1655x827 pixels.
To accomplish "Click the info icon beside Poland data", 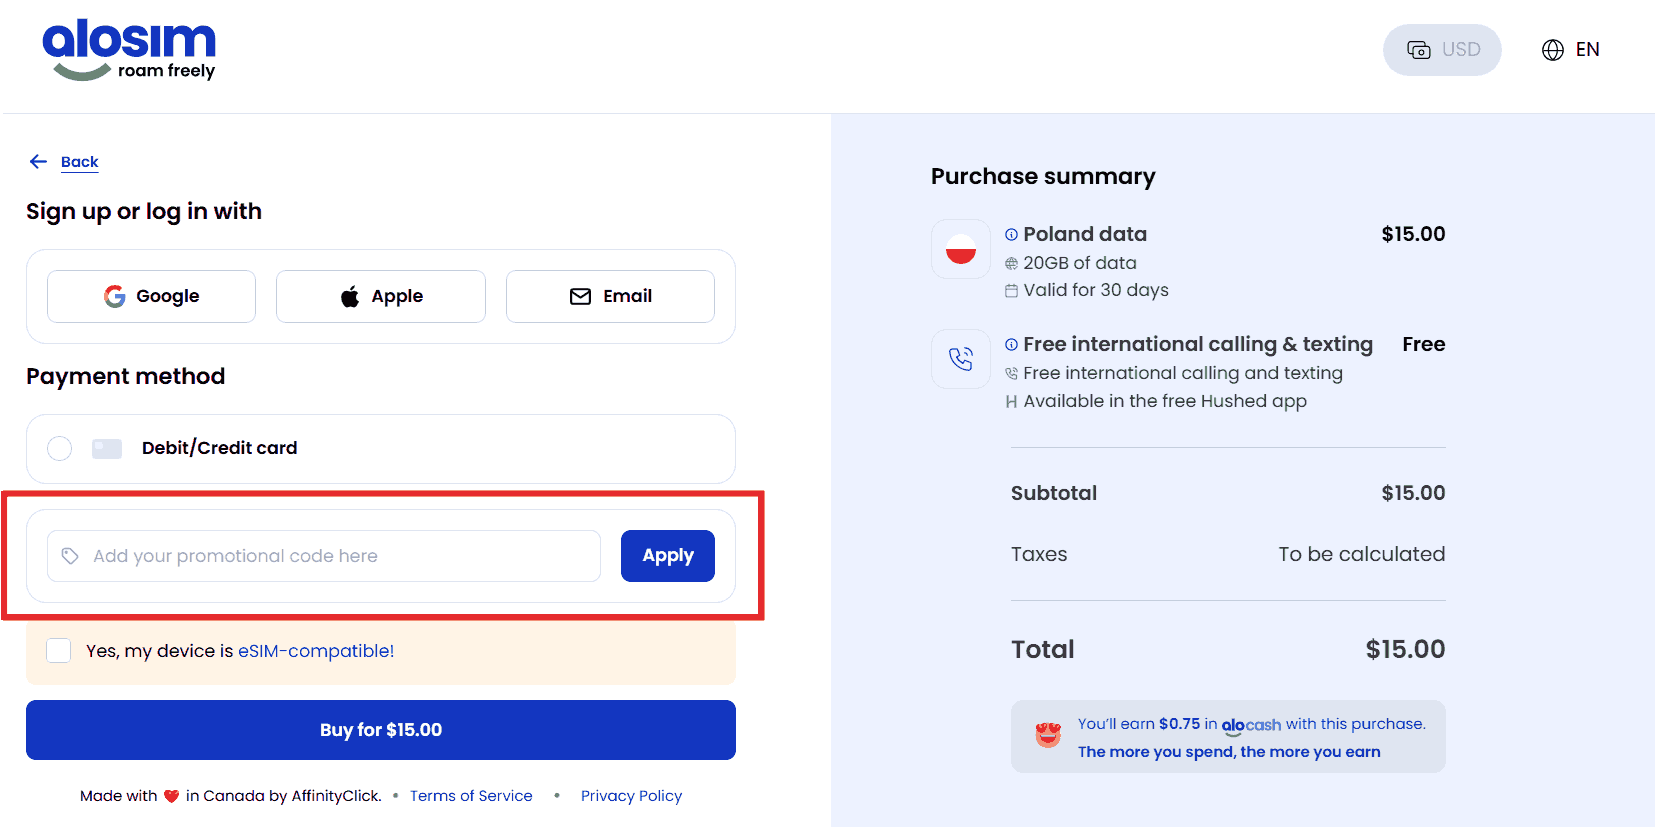I will coord(1011,235).
